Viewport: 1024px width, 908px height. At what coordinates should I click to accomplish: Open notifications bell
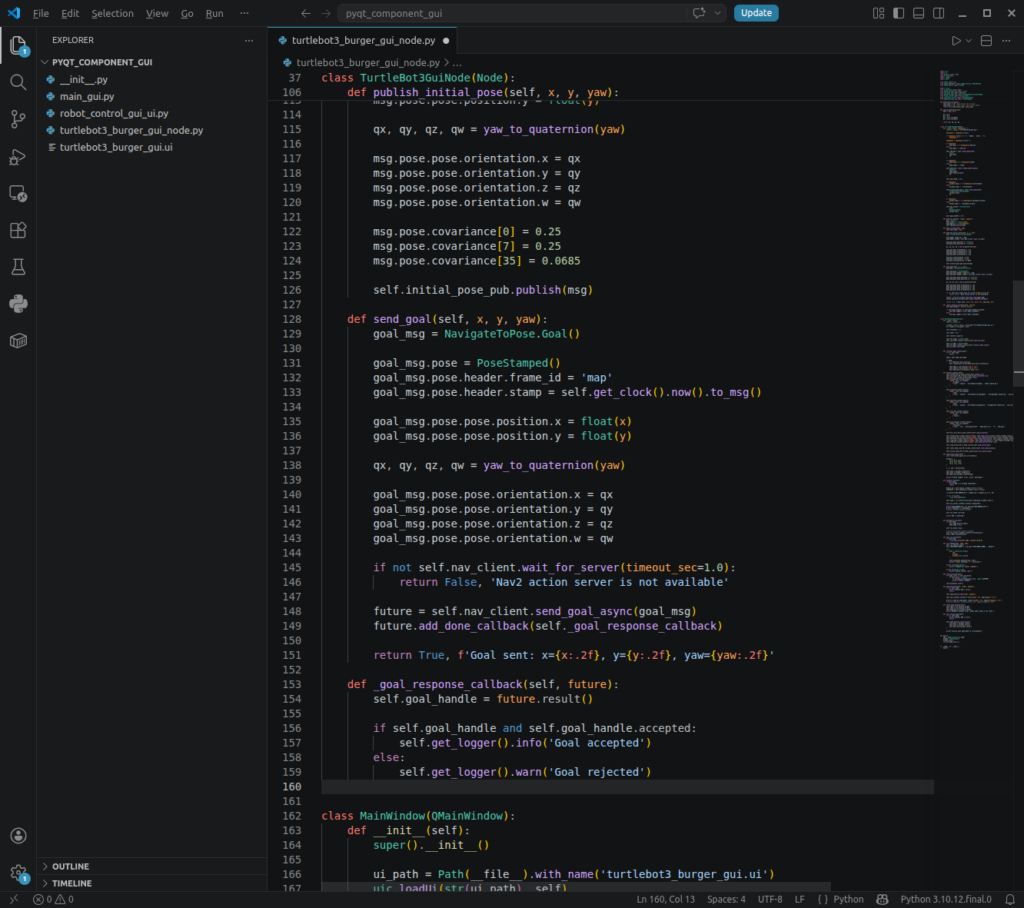click(1010, 900)
